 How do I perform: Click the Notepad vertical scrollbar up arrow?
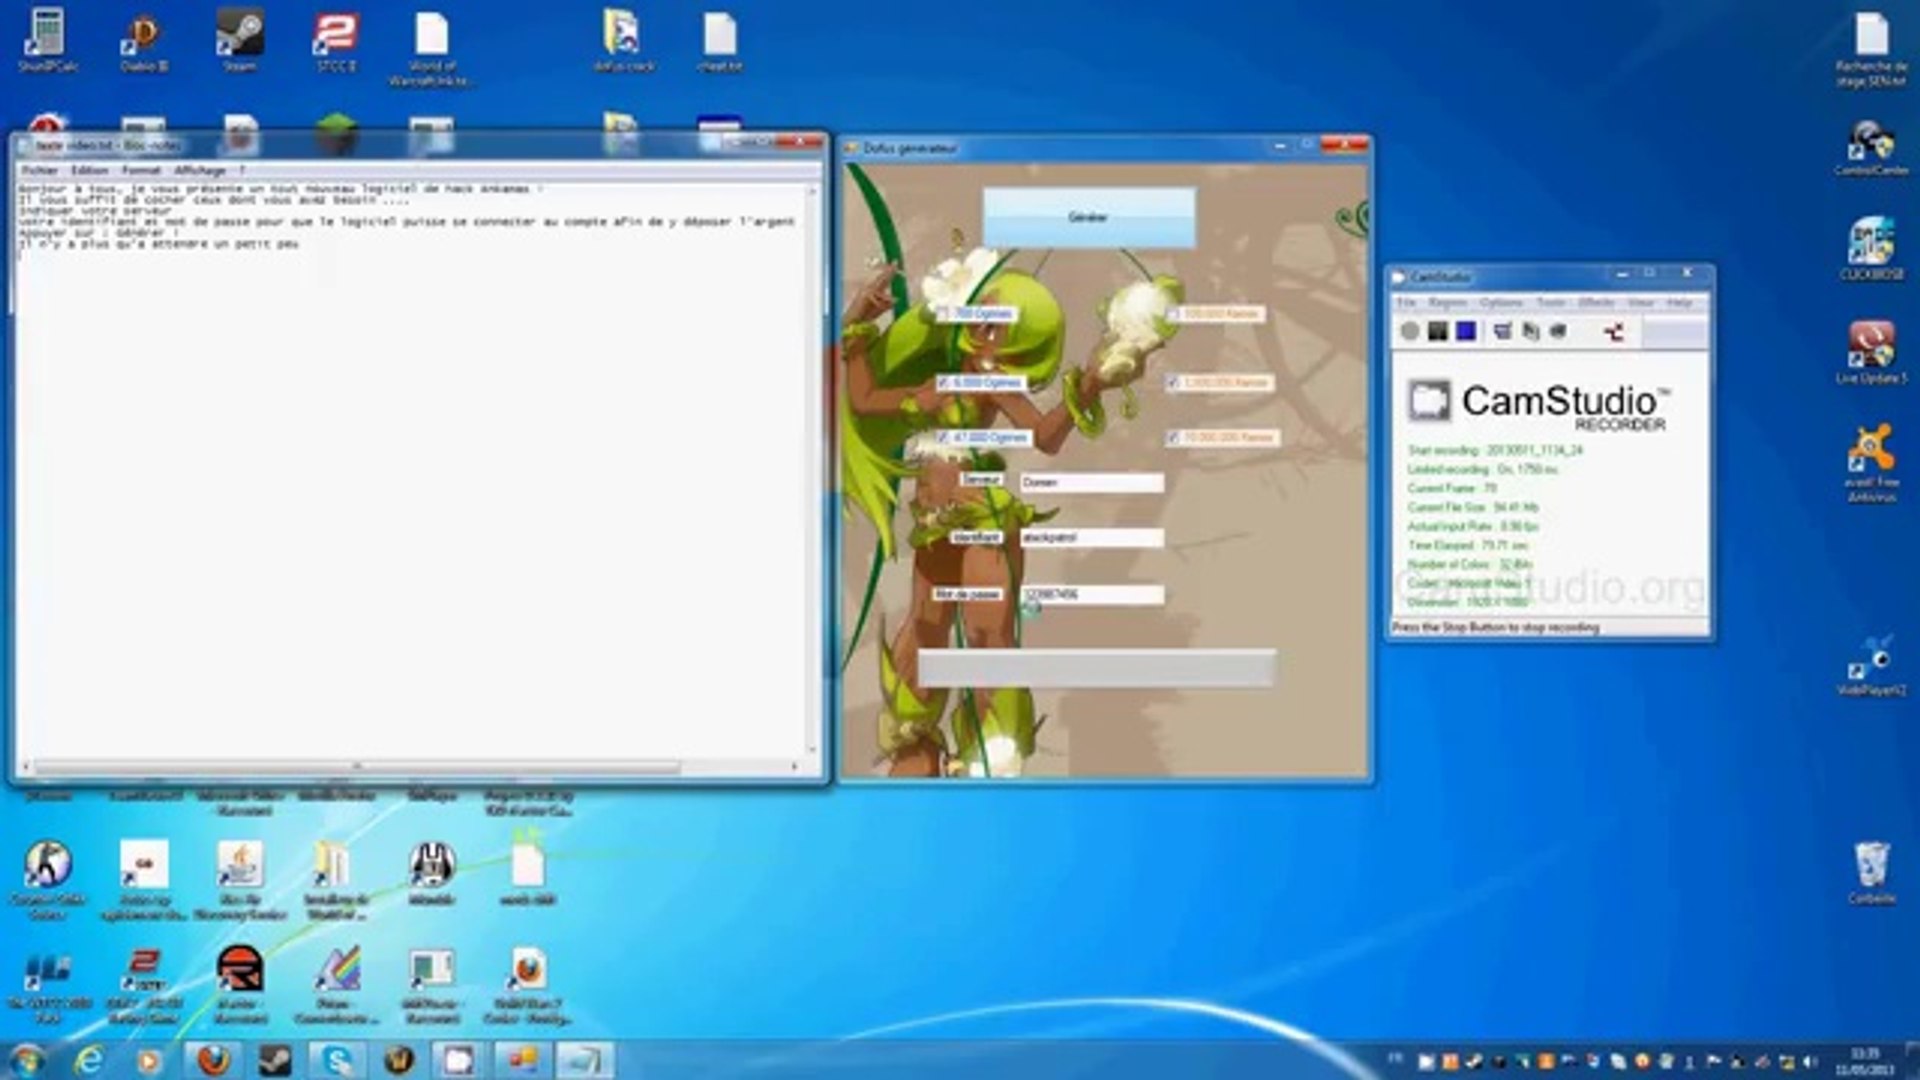813,191
